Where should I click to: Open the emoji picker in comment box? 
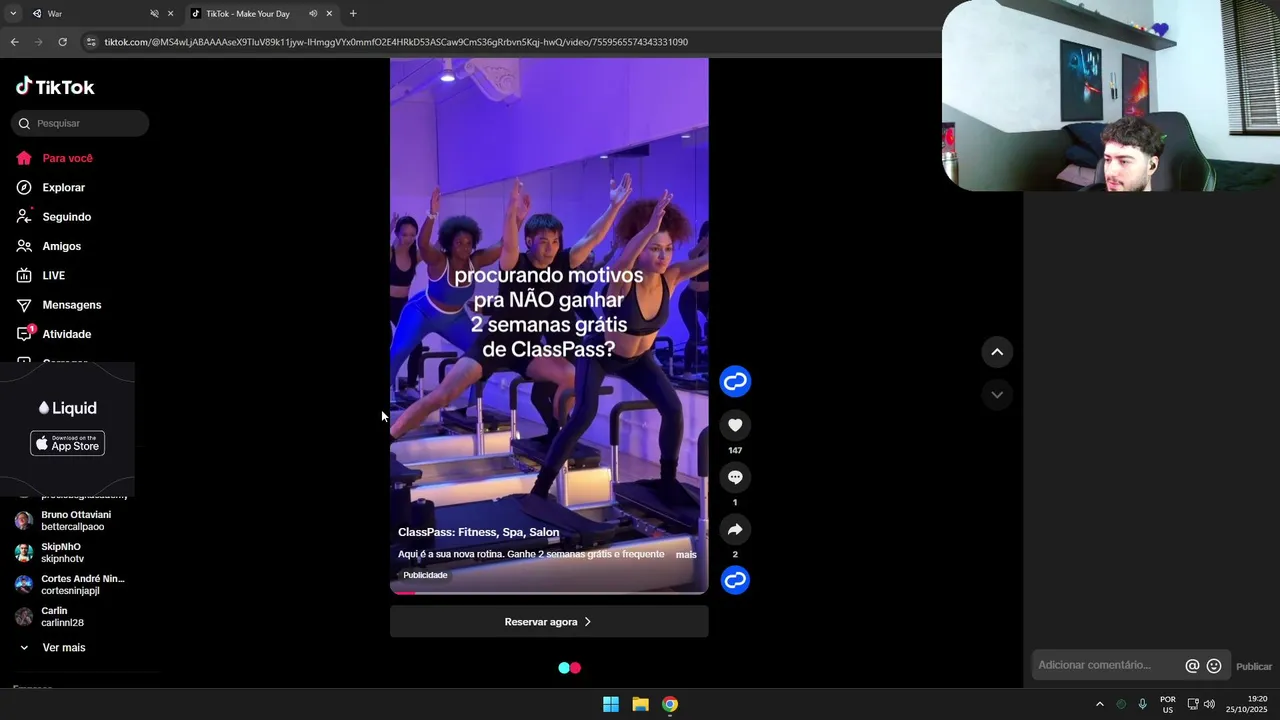1214,666
